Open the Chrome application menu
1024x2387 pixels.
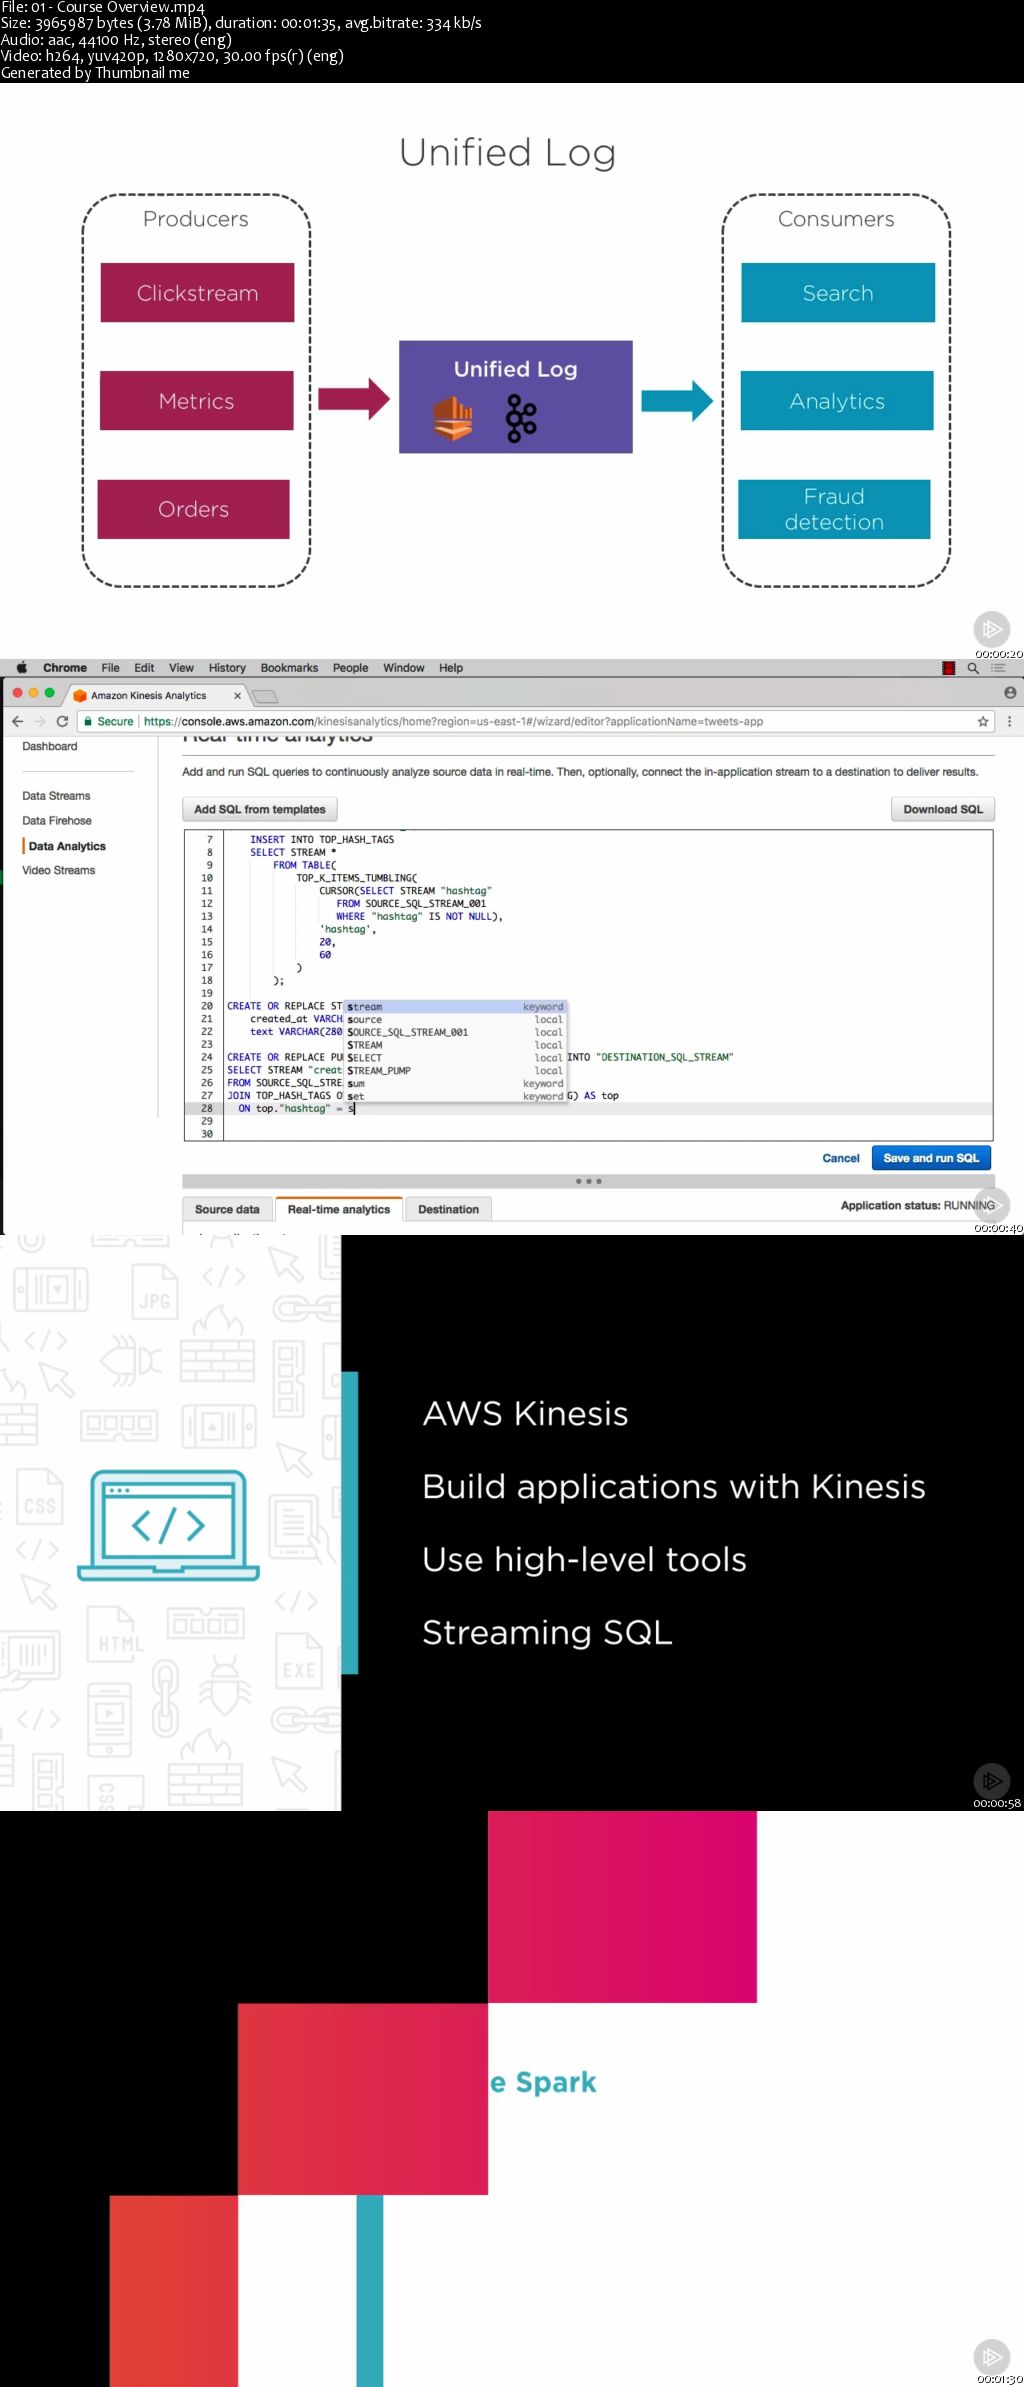tap(65, 668)
